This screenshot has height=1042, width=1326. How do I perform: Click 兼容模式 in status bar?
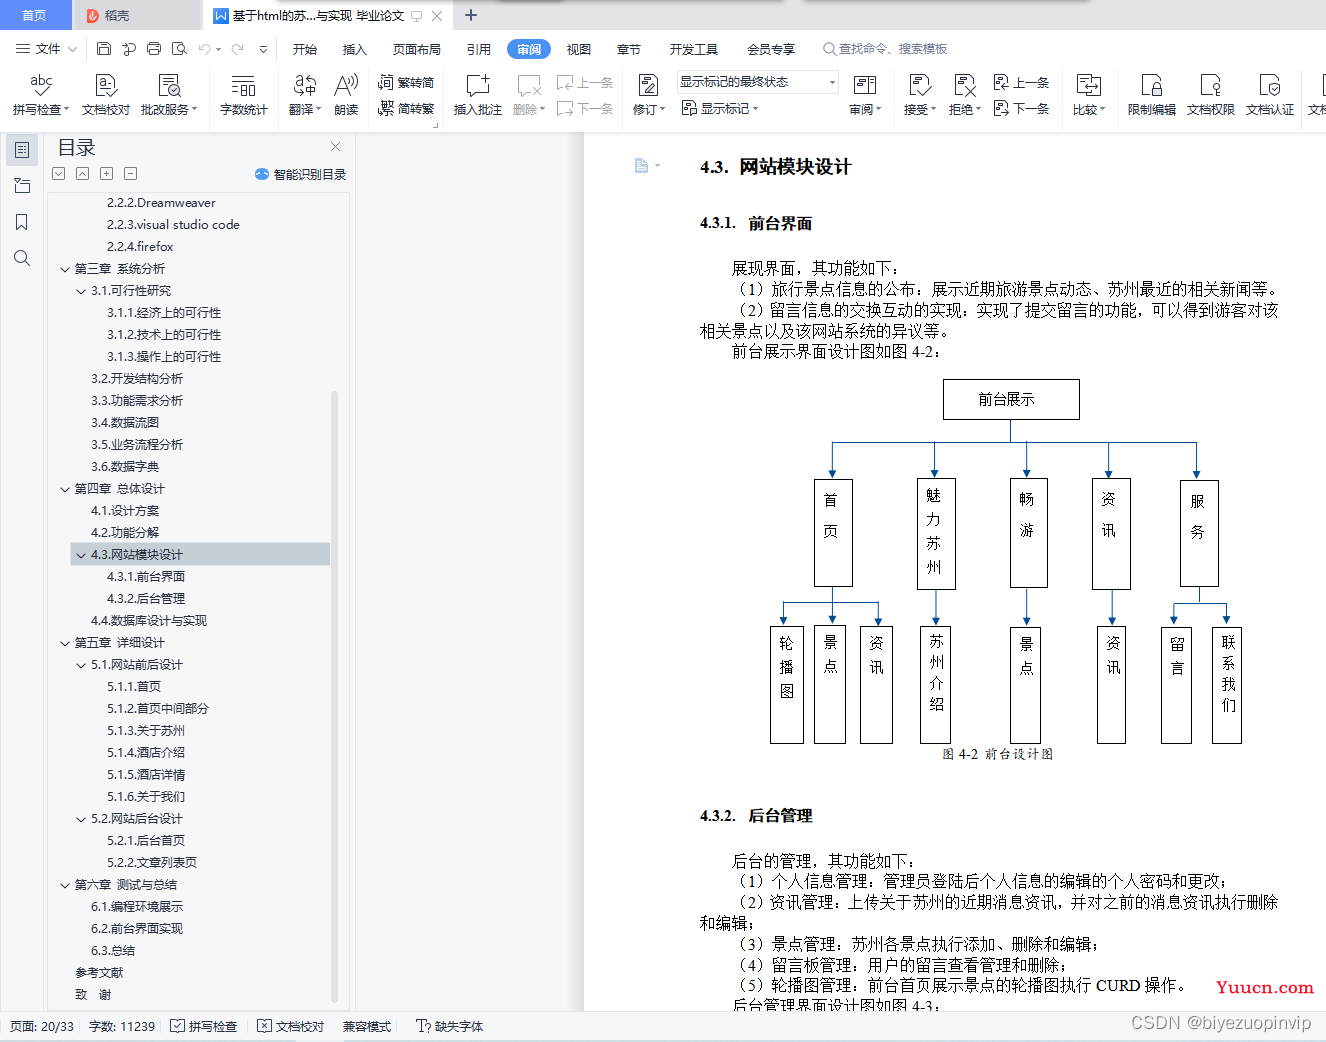point(367,1026)
